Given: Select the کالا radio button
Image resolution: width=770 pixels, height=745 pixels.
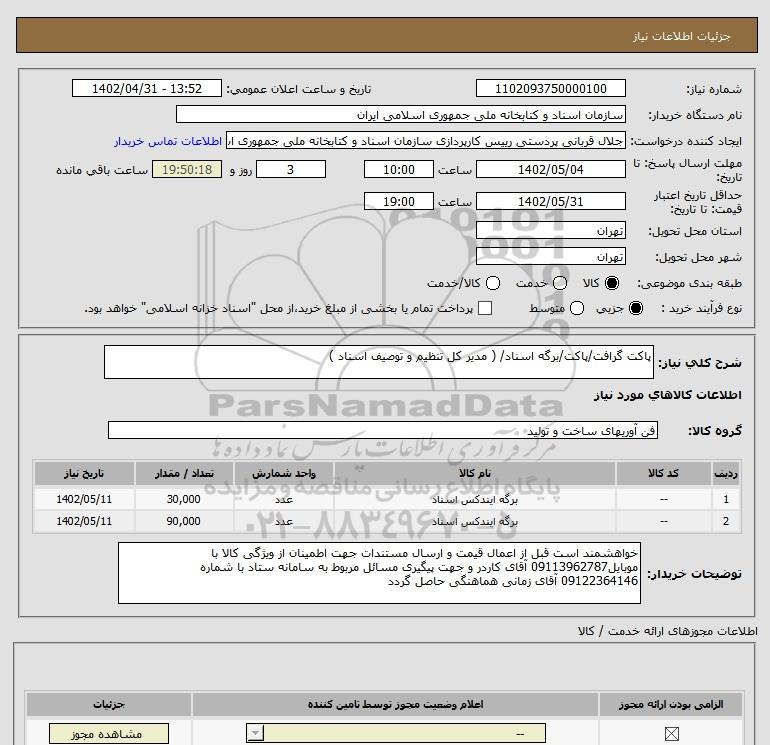Looking at the screenshot, I should (x=612, y=283).
